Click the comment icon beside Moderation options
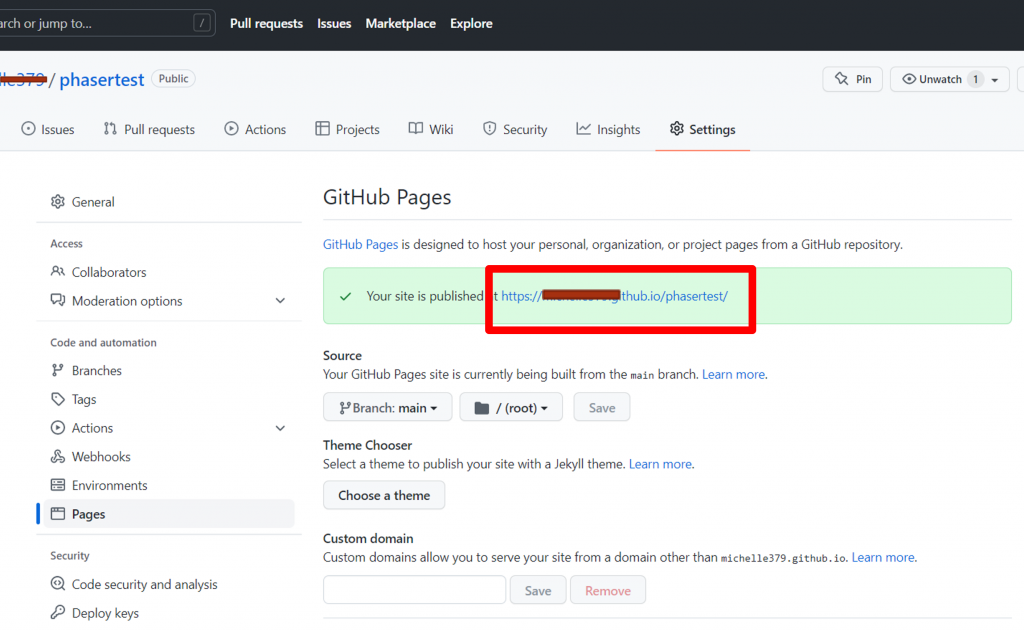Viewport: 1024px width, 630px height. (58, 300)
